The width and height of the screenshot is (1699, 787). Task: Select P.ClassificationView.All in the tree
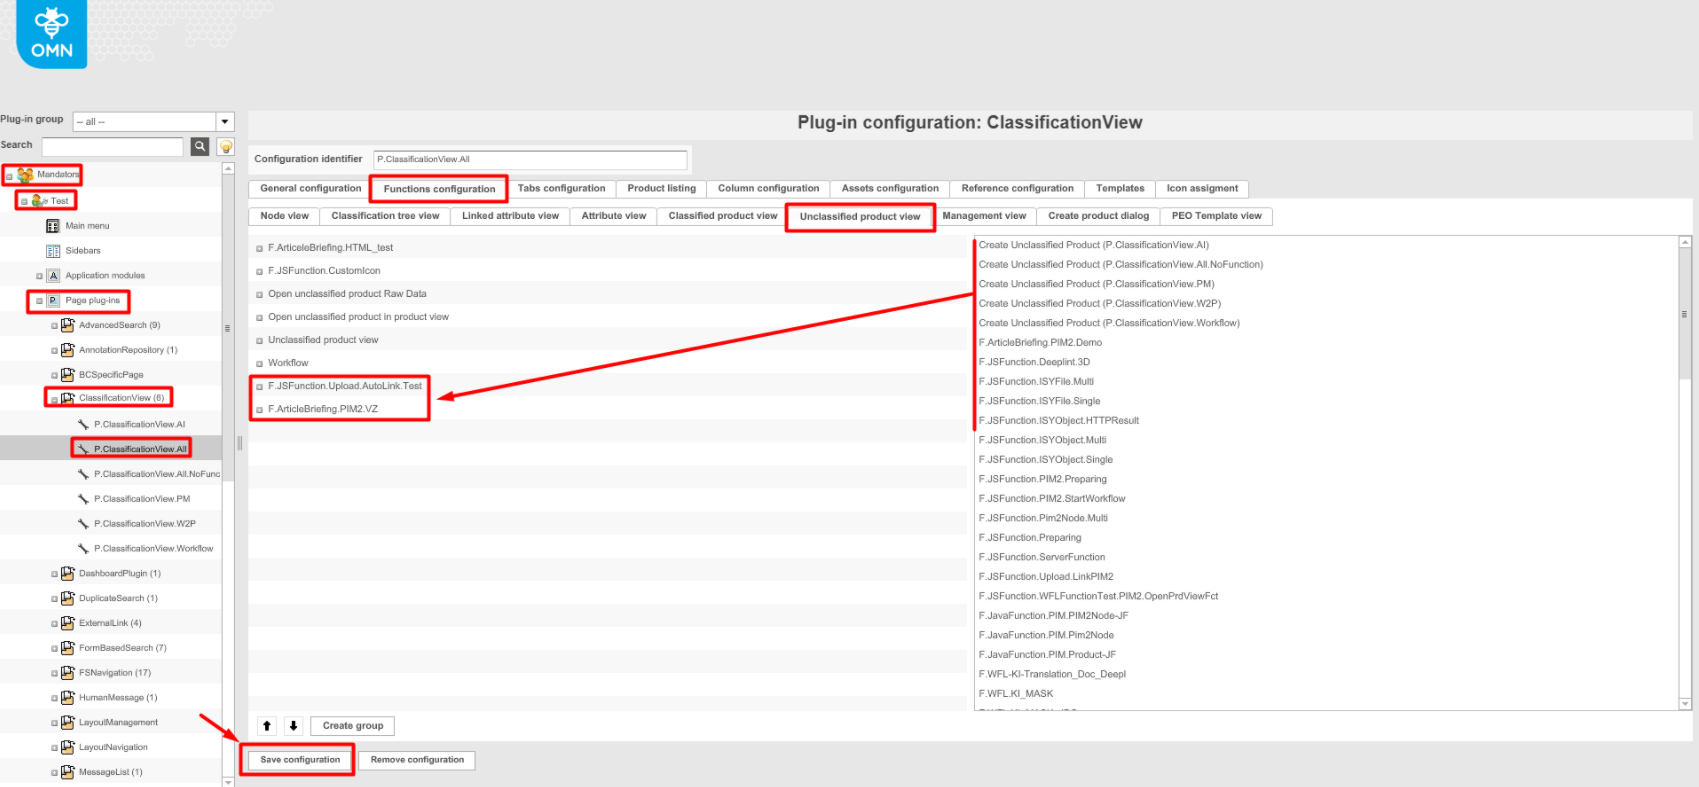[140, 449]
